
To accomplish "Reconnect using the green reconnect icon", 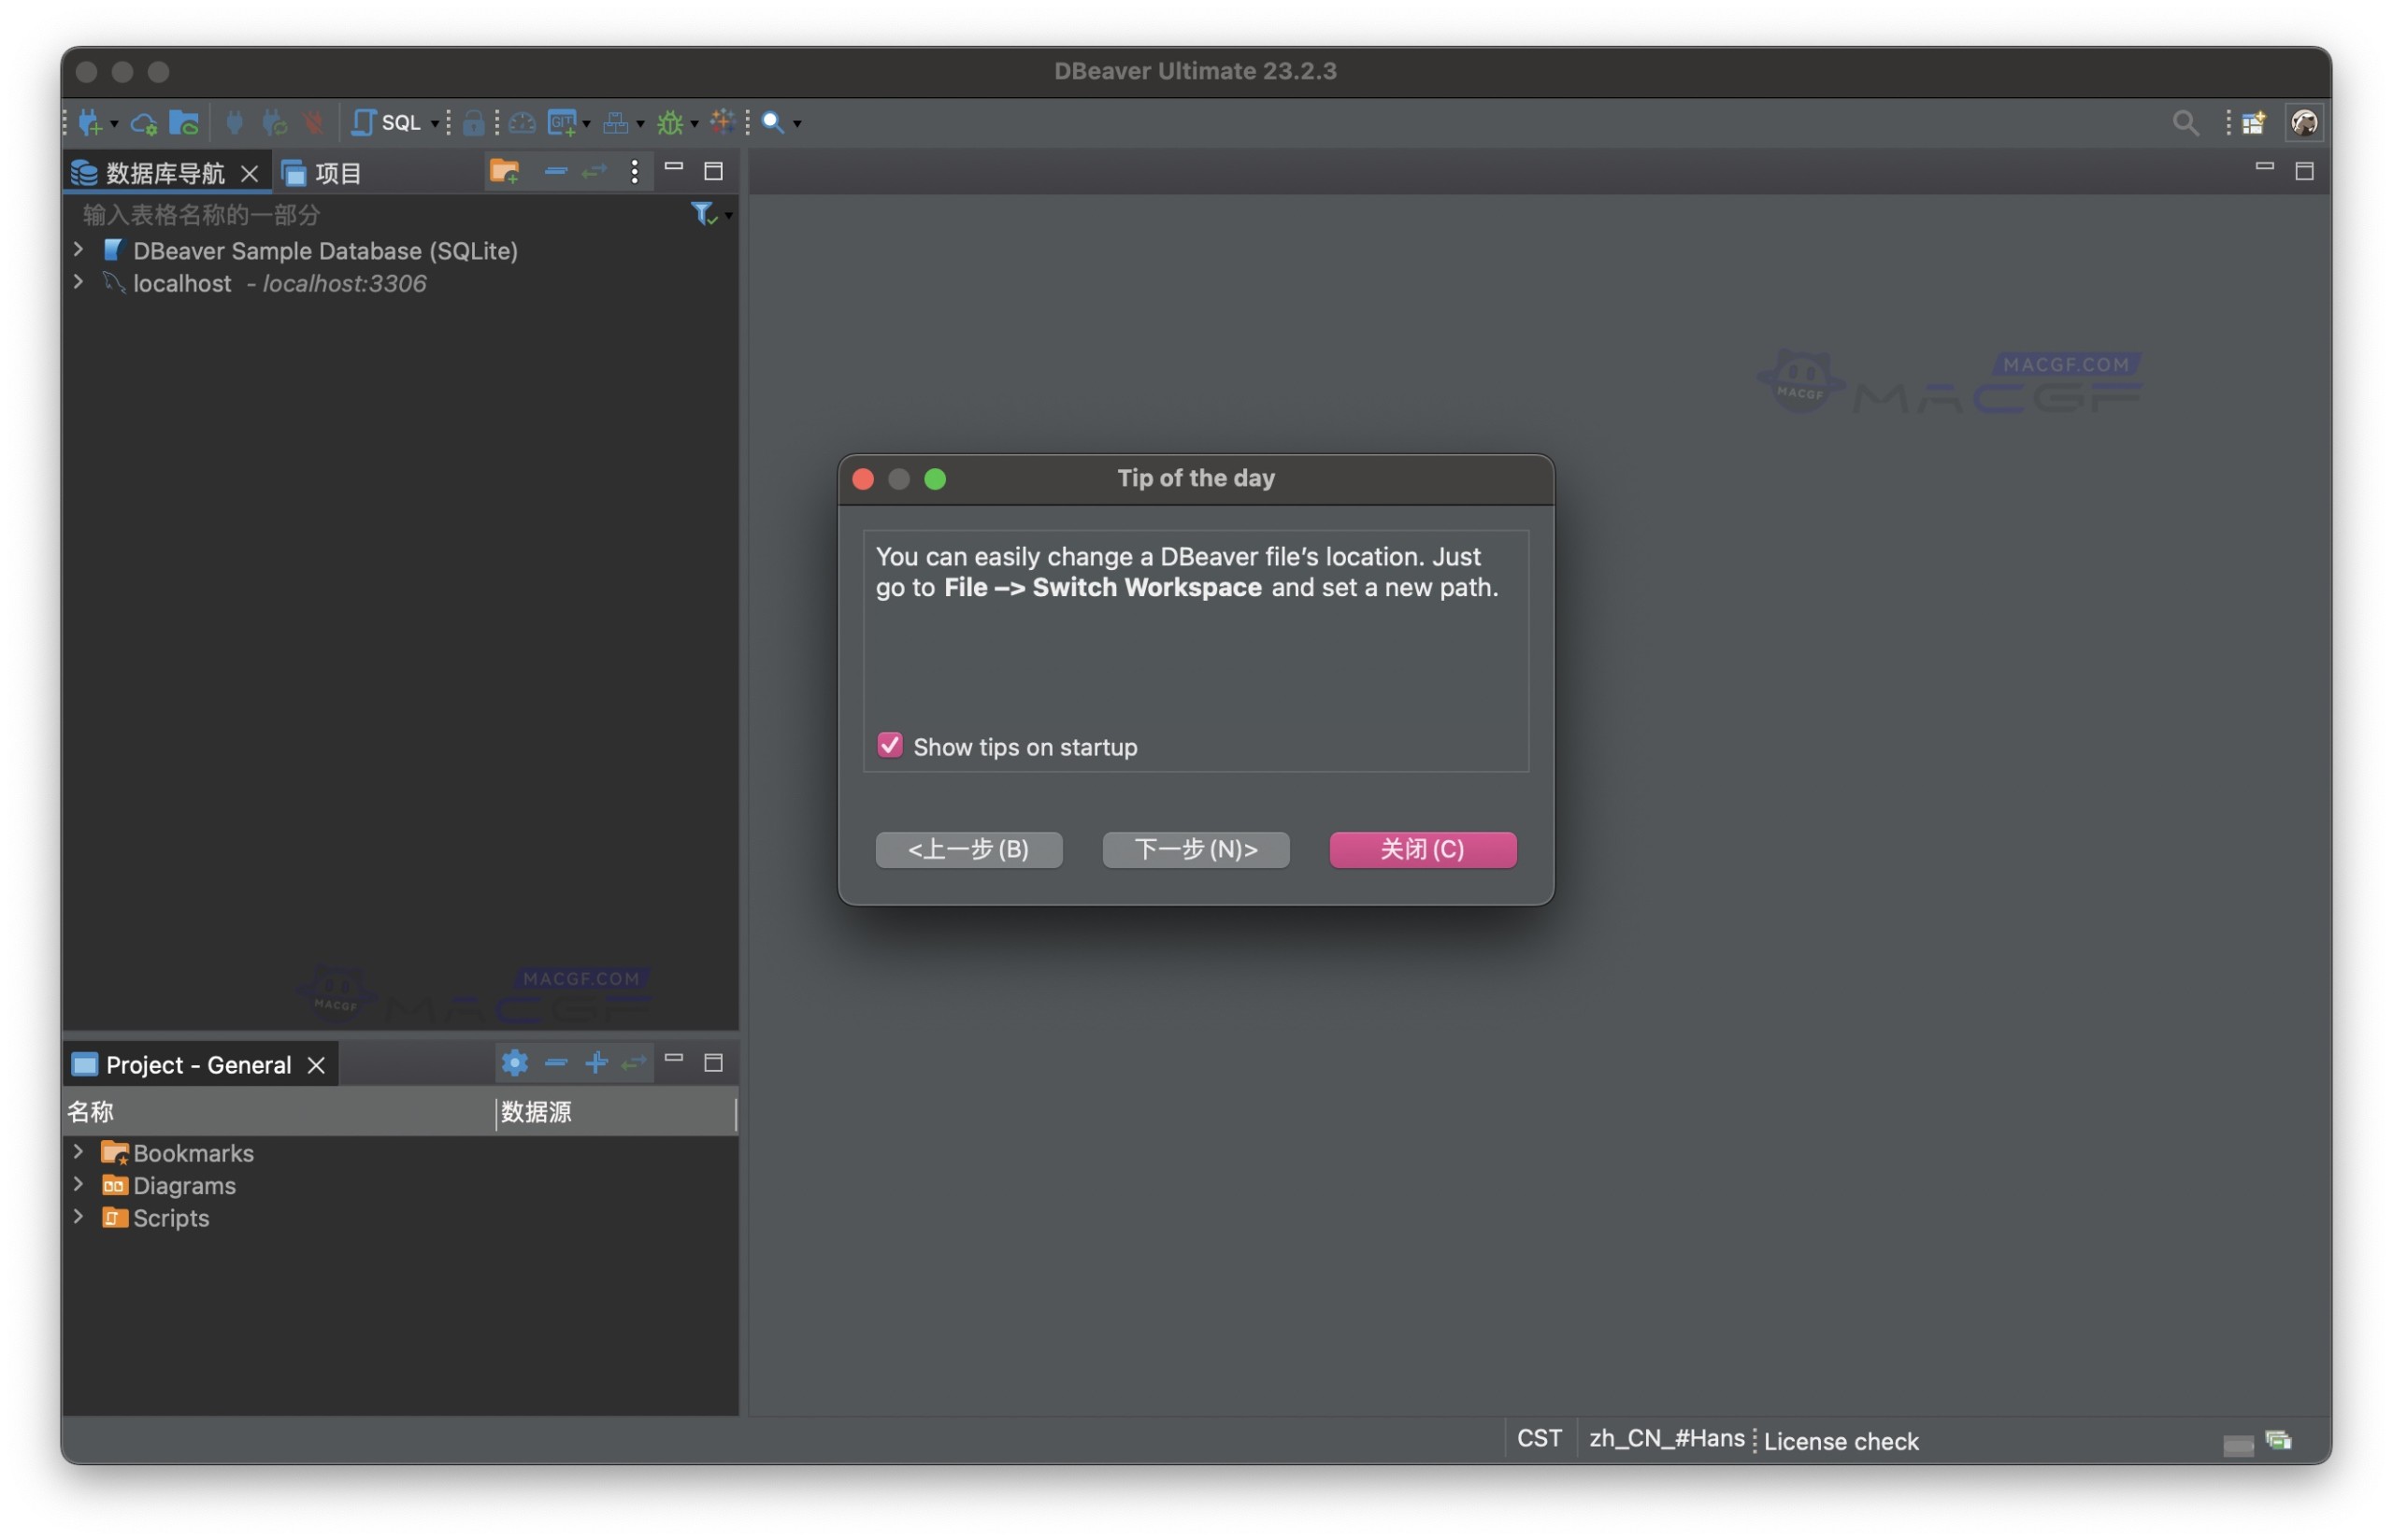I will (x=274, y=122).
